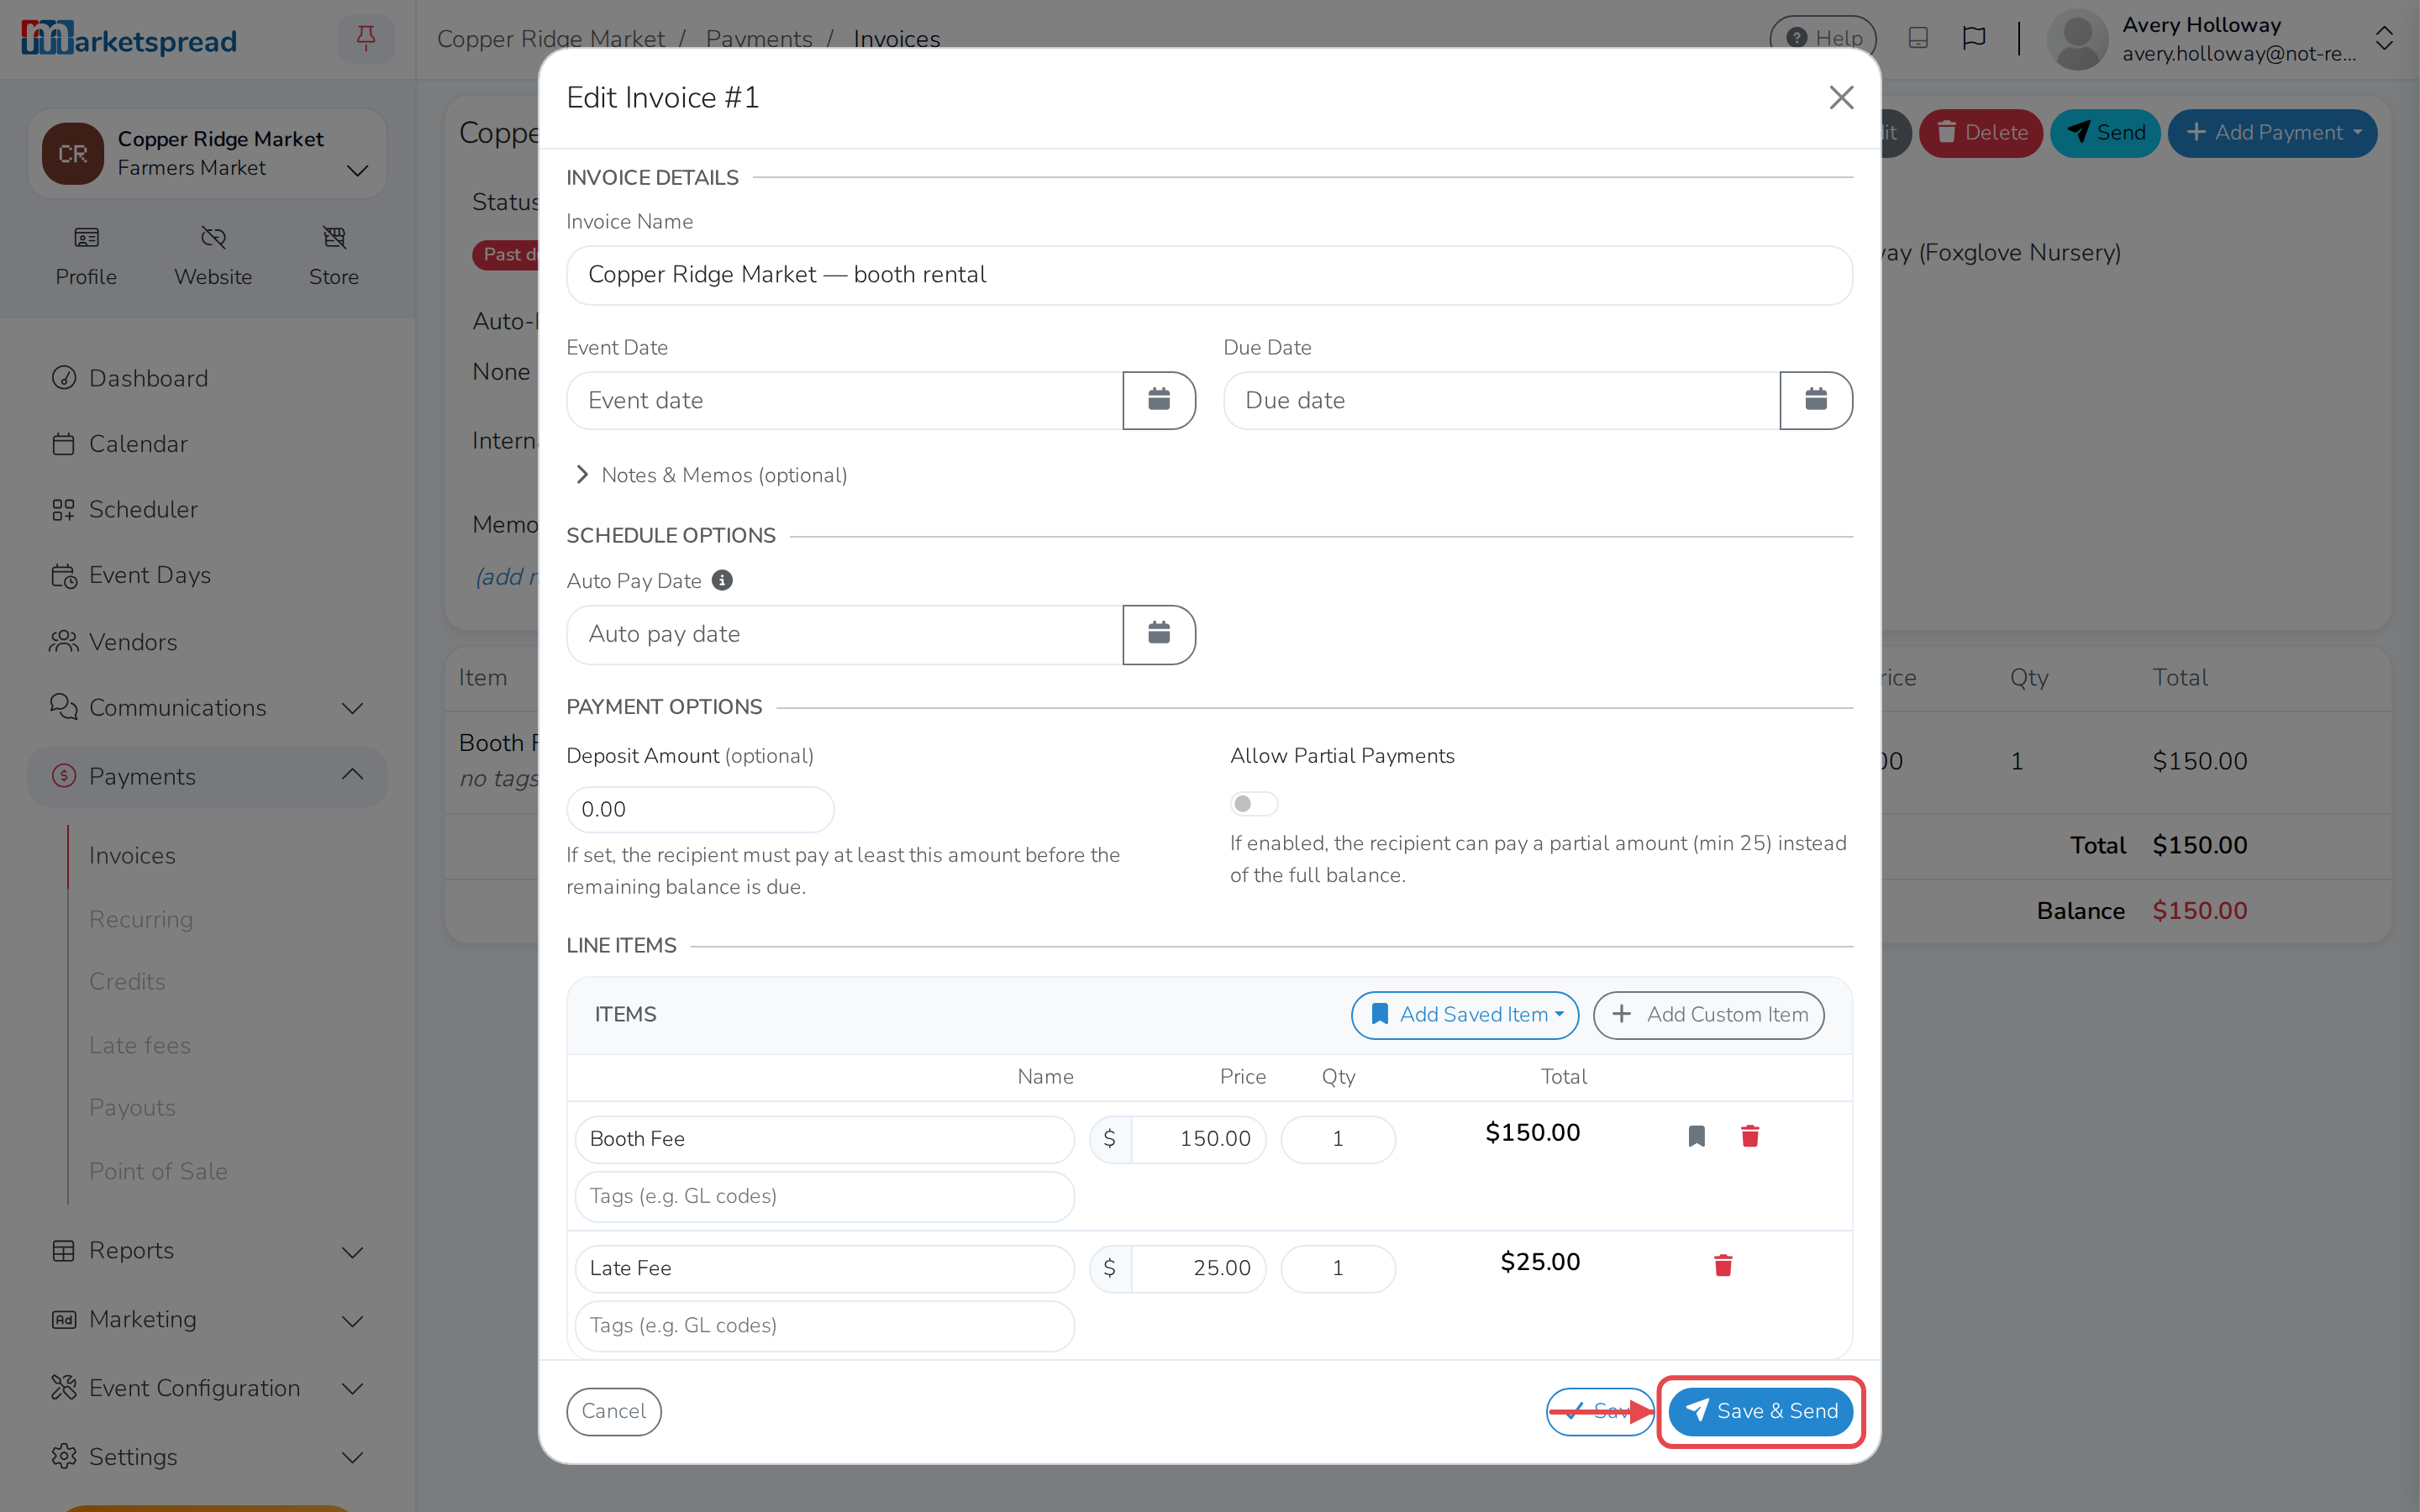Click the Help button
Image resolution: width=2420 pixels, height=1512 pixels.
1822,38
